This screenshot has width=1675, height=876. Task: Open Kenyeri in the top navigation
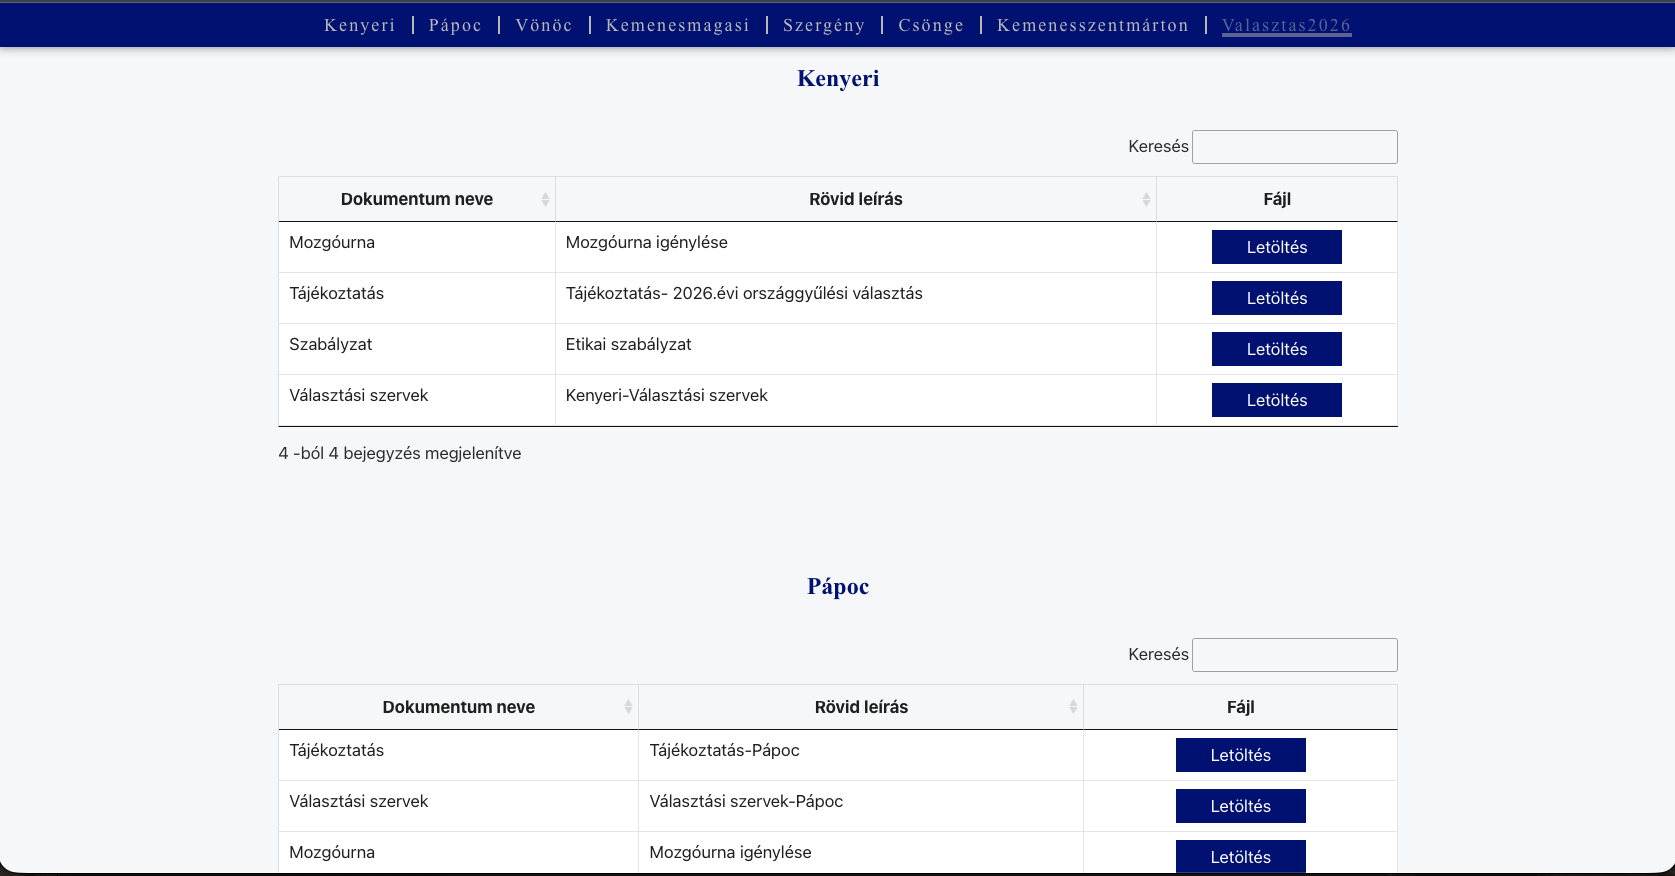coord(360,25)
